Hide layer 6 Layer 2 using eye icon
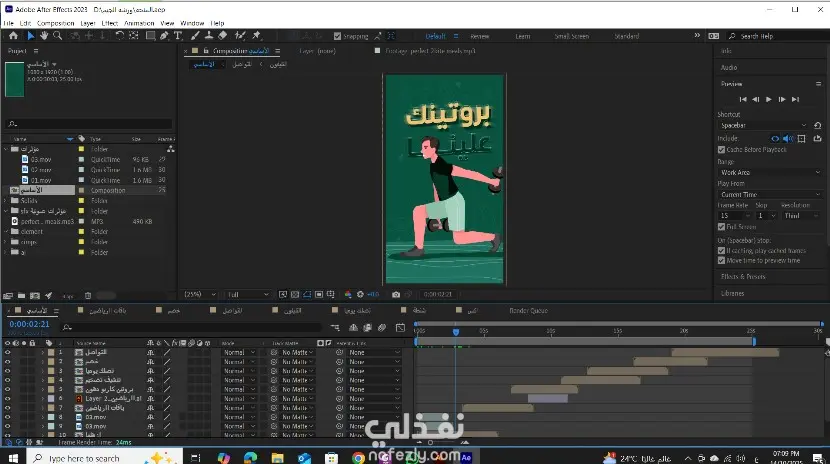The image size is (830, 464). [x=7, y=398]
